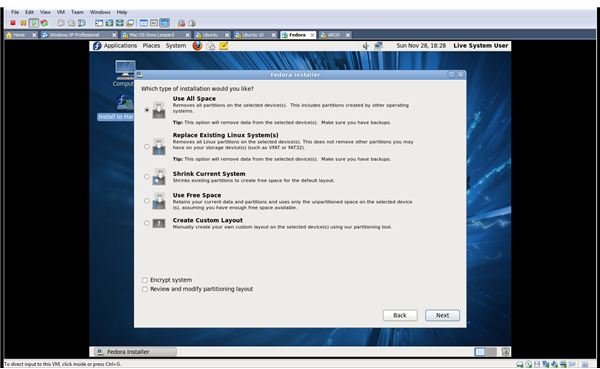Select the Shrink Current System radio button
600x369 pixels.
tap(147, 177)
